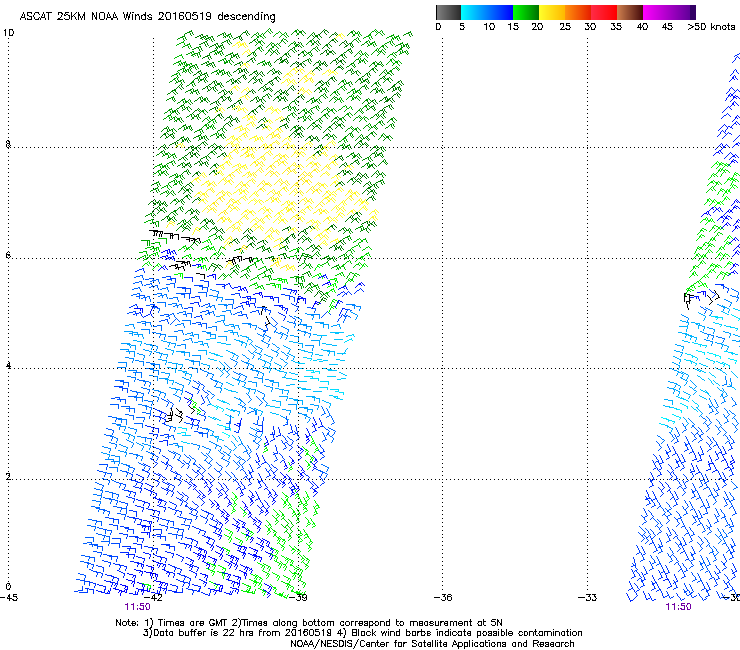Click the purple '11:50' time under the right swath

(x=678, y=607)
